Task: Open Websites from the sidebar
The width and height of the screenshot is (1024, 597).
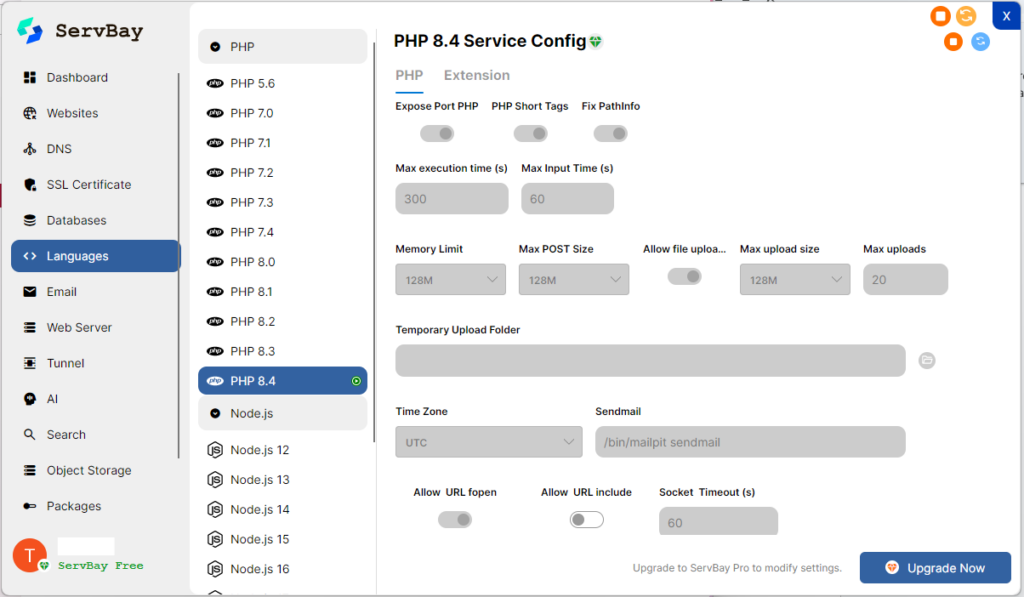Action: point(72,113)
